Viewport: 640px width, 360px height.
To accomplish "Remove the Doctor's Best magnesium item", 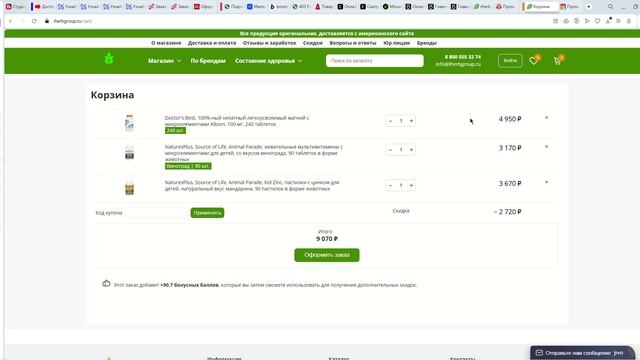I will point(547,118).
